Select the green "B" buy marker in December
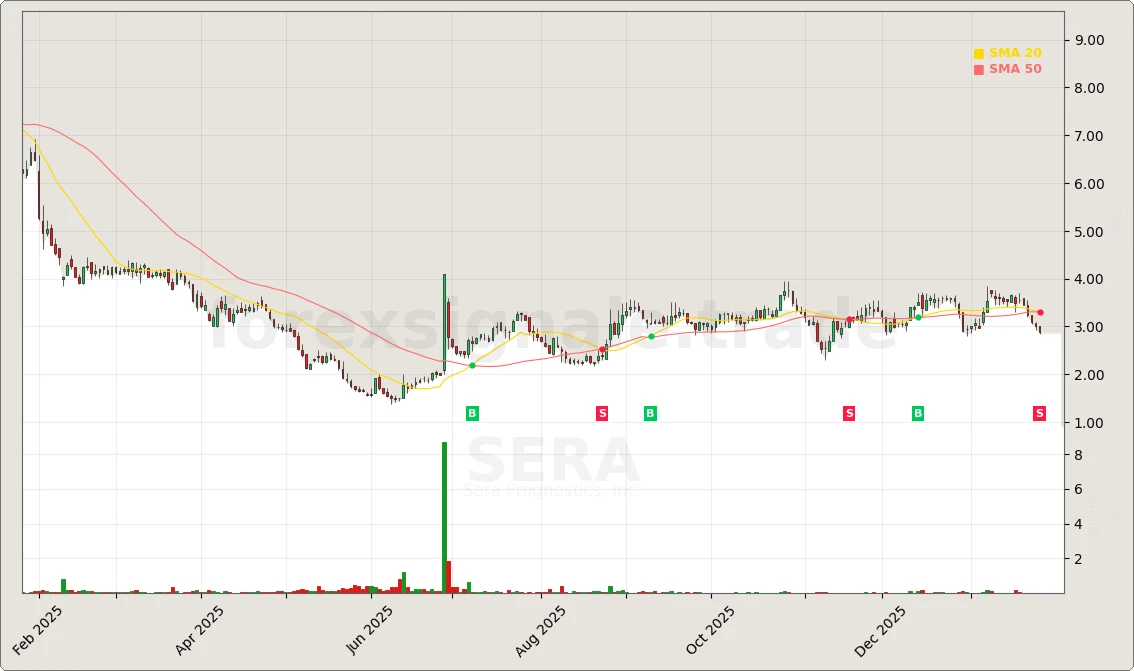 click(917, 413)
